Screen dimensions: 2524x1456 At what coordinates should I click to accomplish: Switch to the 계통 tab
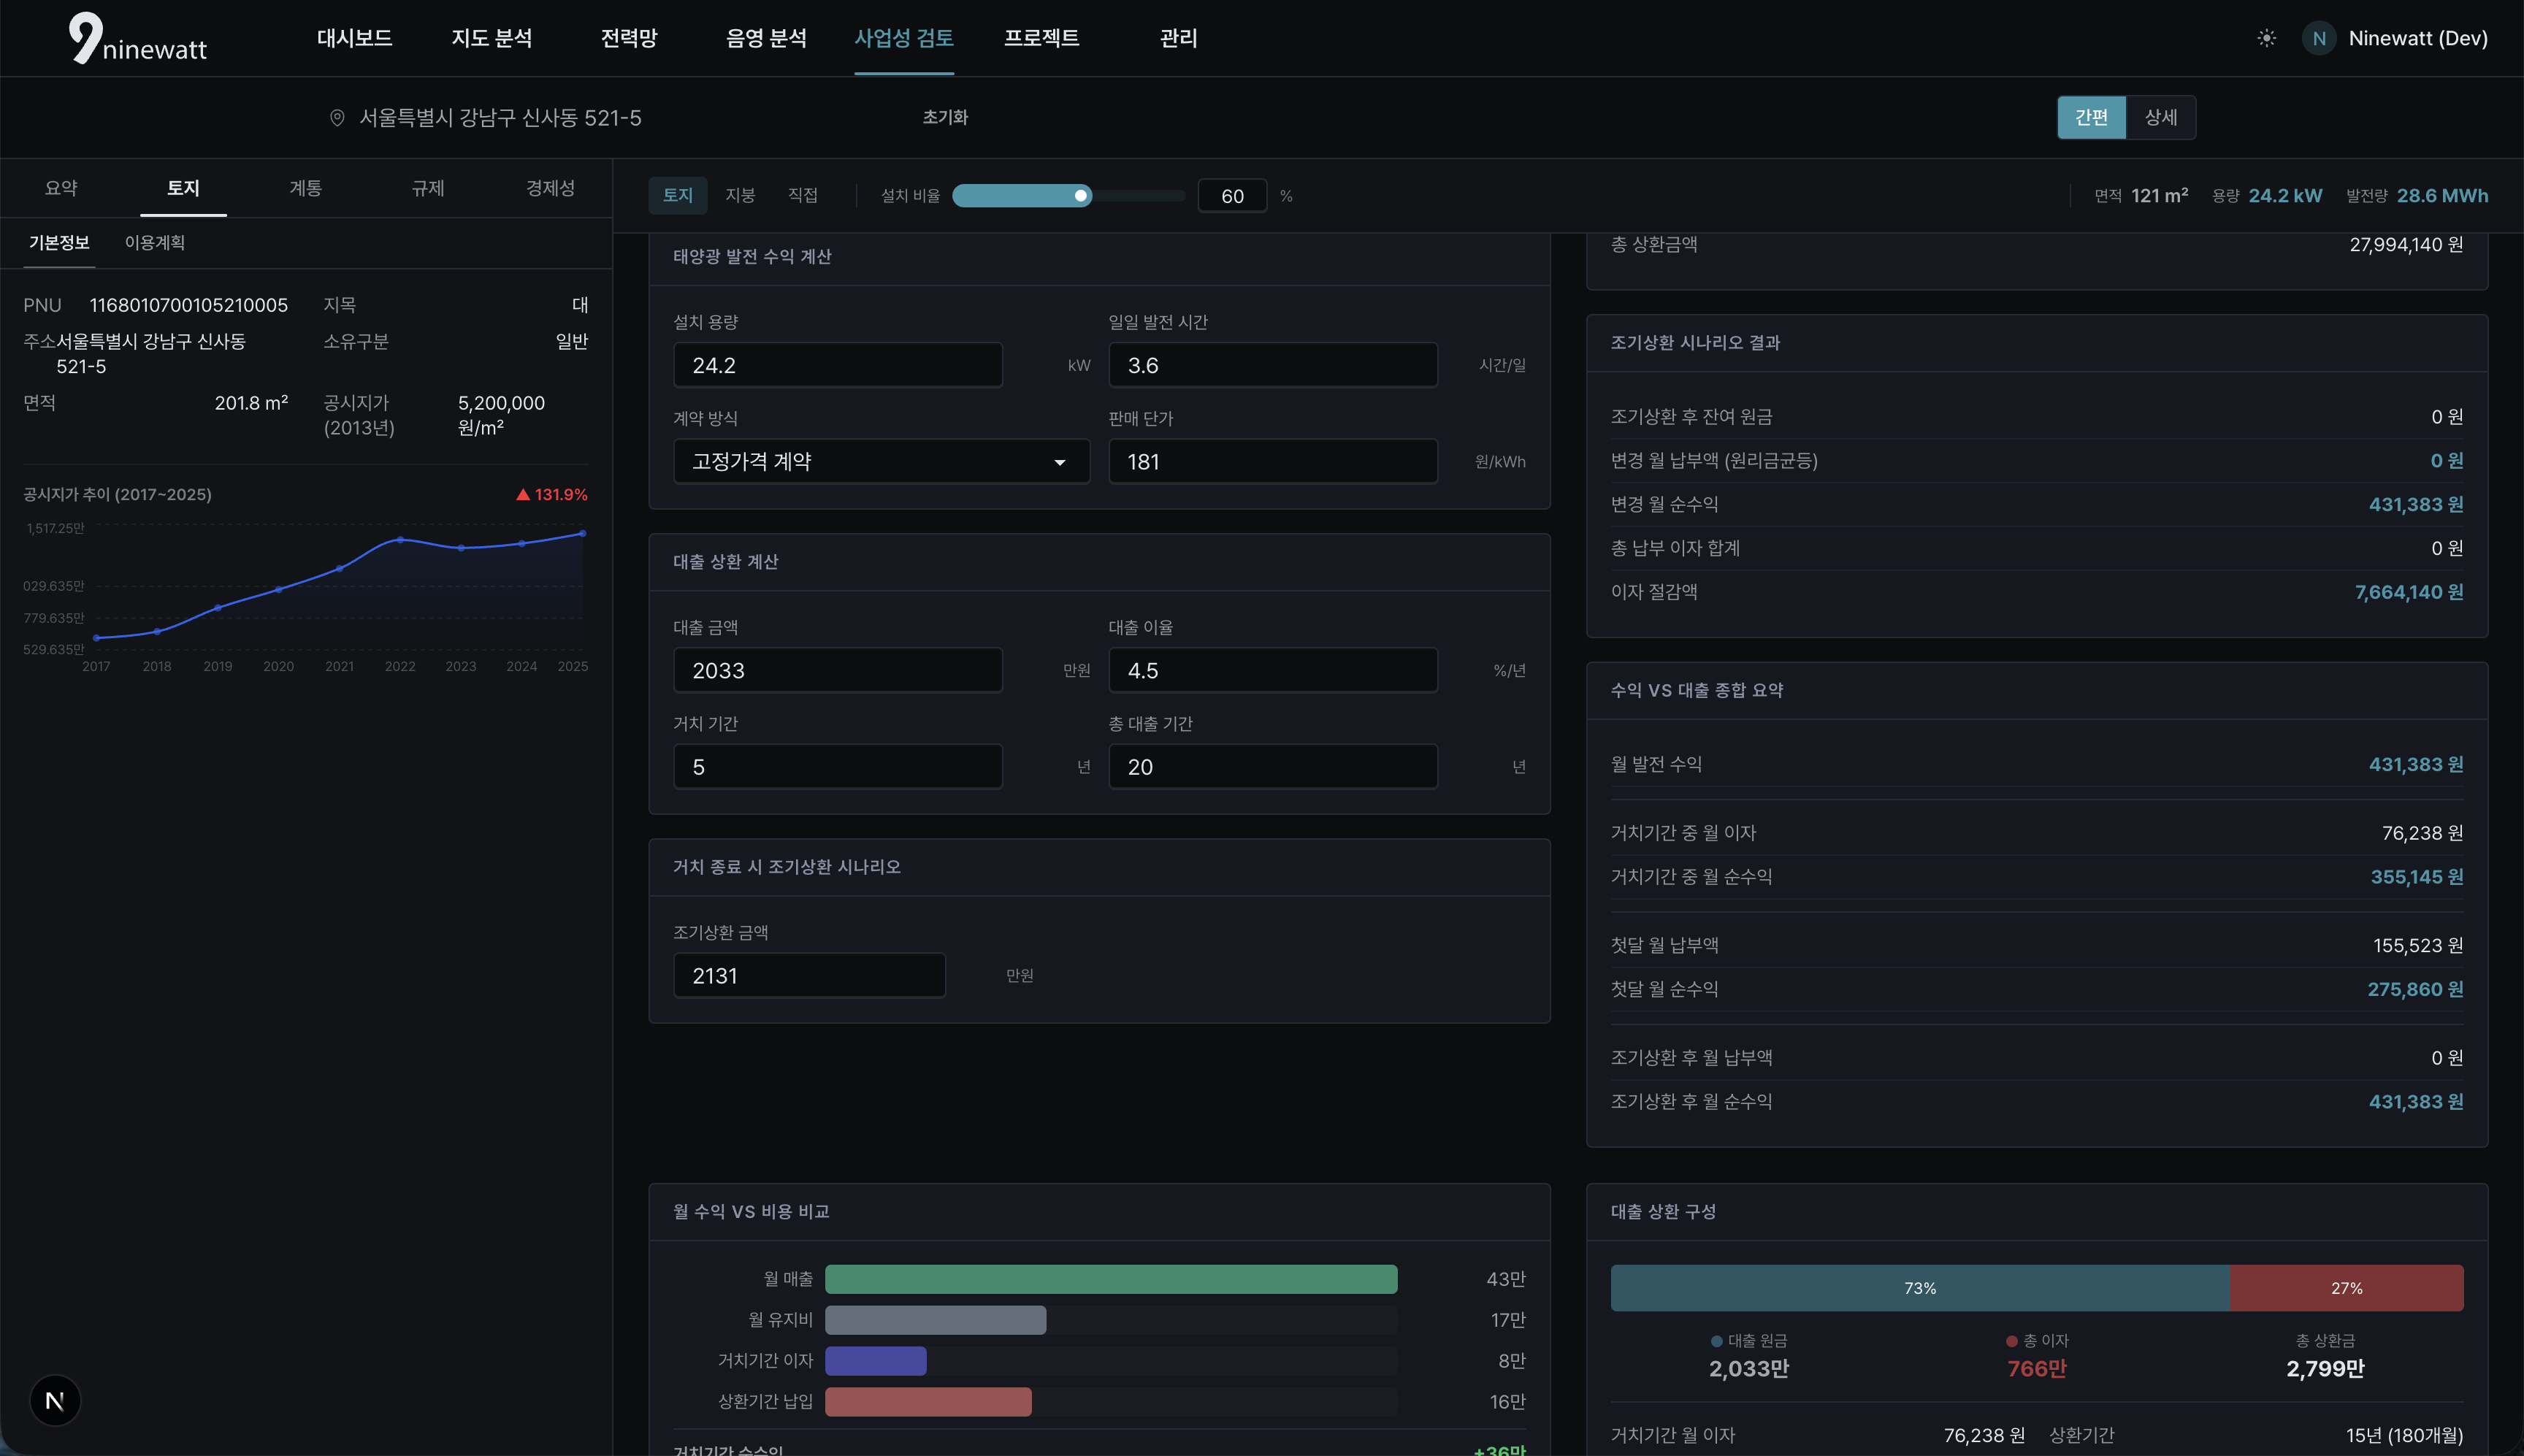point(305,188)
